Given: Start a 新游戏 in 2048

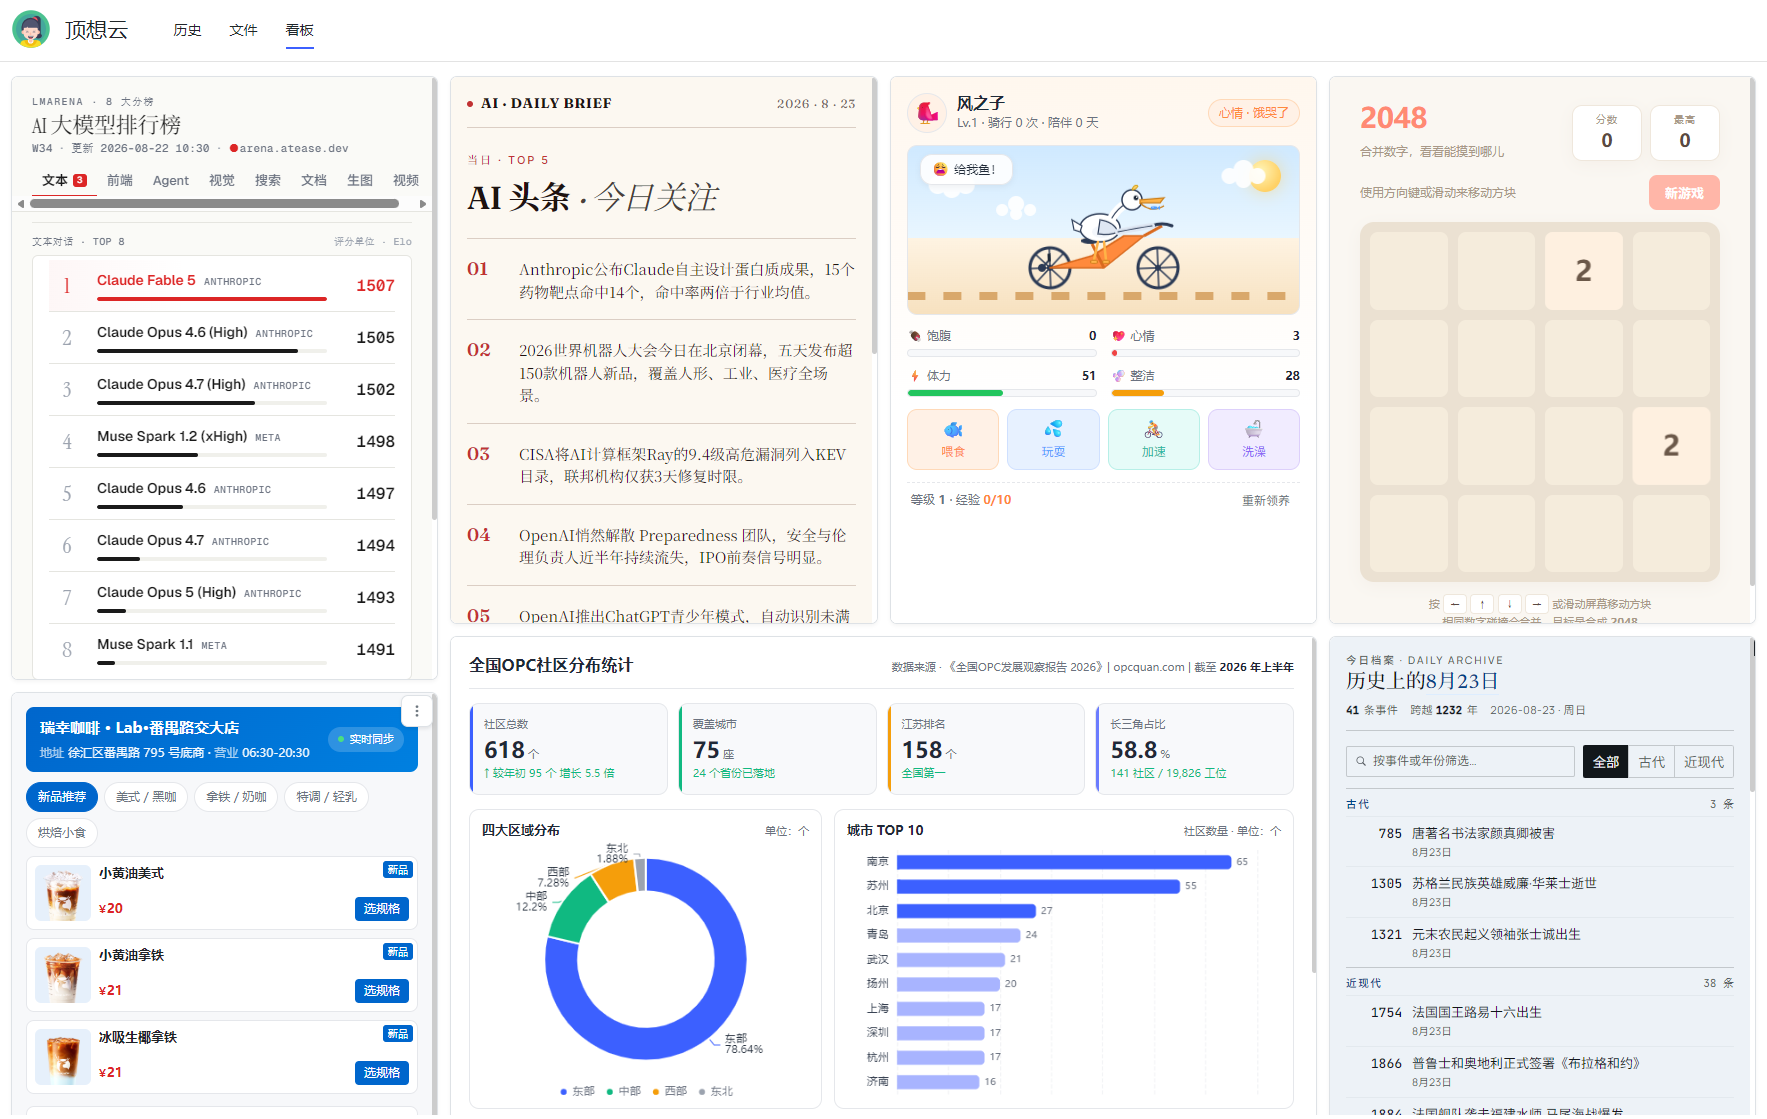Looking at the screenshot, I should (1684, 193).
